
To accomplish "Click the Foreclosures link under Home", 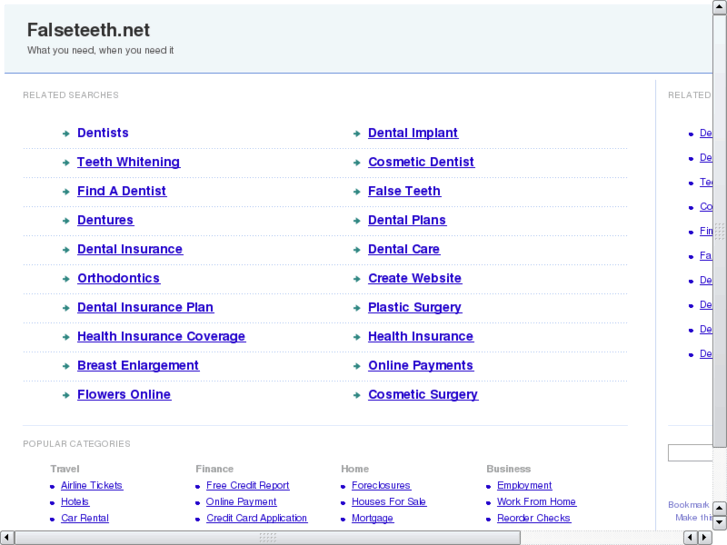I will point(381,486).
